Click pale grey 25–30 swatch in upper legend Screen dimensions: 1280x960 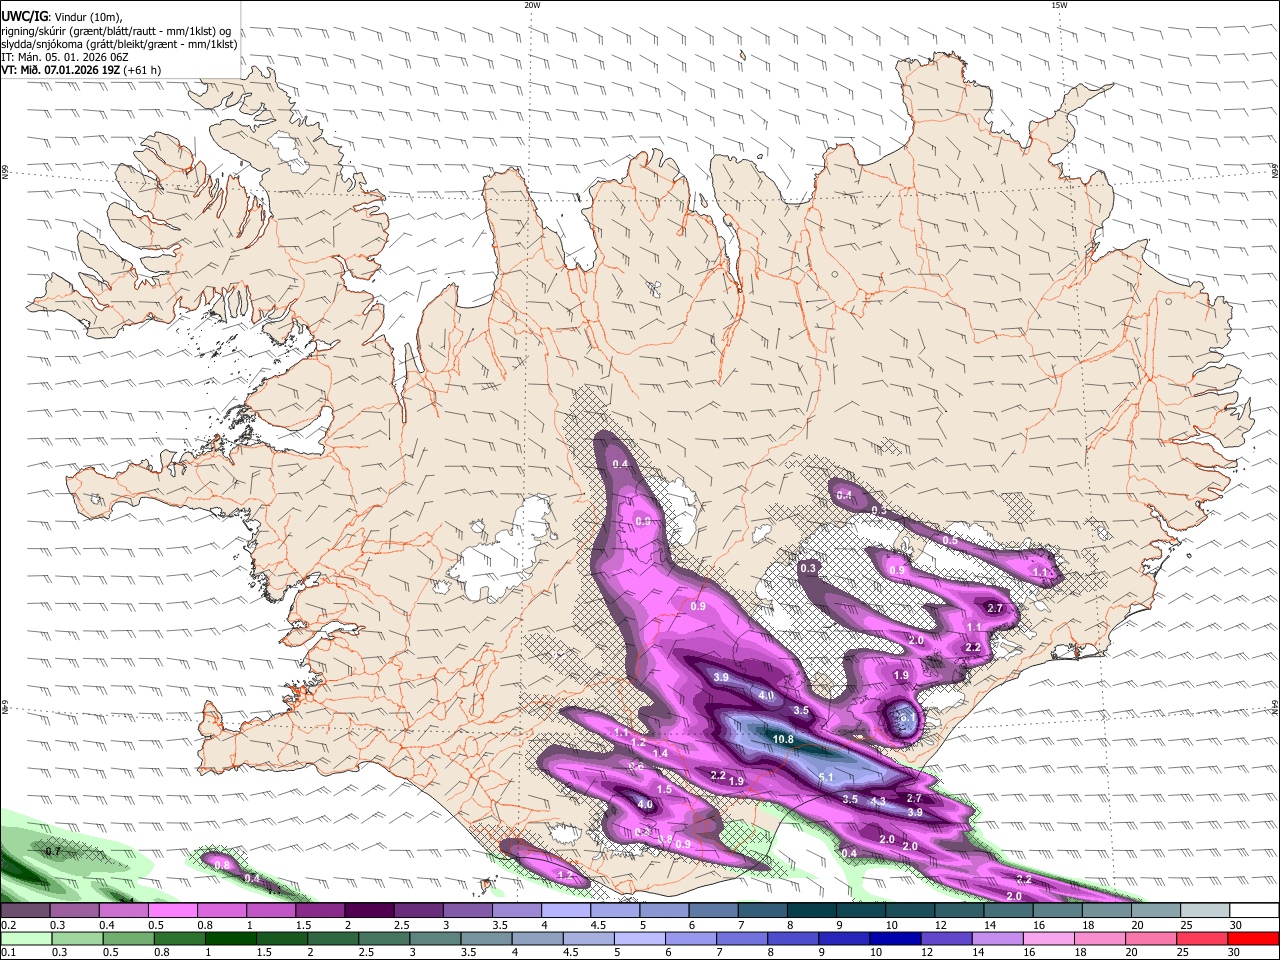coord(1204,911)
